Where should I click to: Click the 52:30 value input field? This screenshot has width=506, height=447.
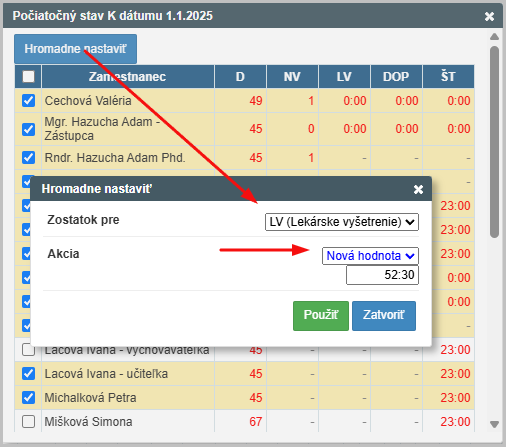tap(382, 275)
